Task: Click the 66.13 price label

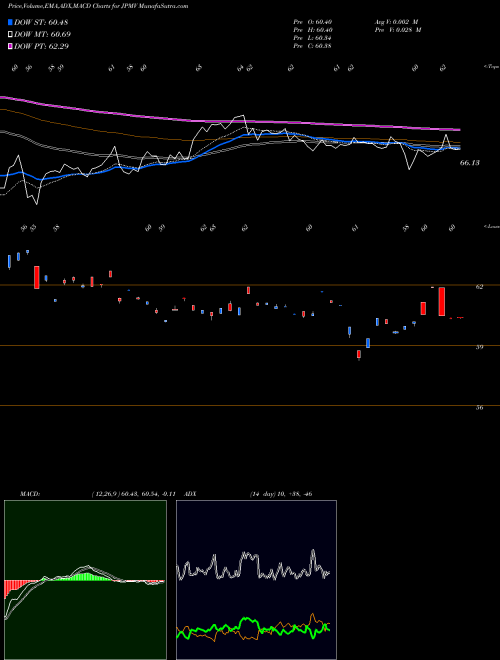Action: (469, 162)
